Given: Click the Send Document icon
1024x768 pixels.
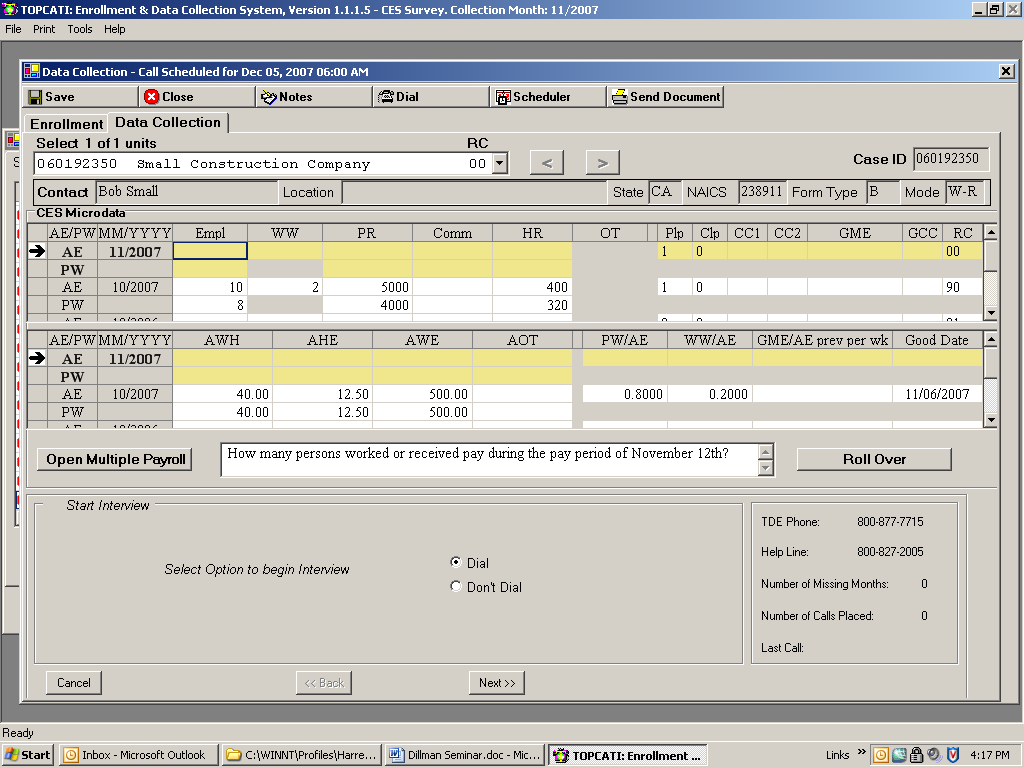Looking at the screenshot, I should coord(620,97).
